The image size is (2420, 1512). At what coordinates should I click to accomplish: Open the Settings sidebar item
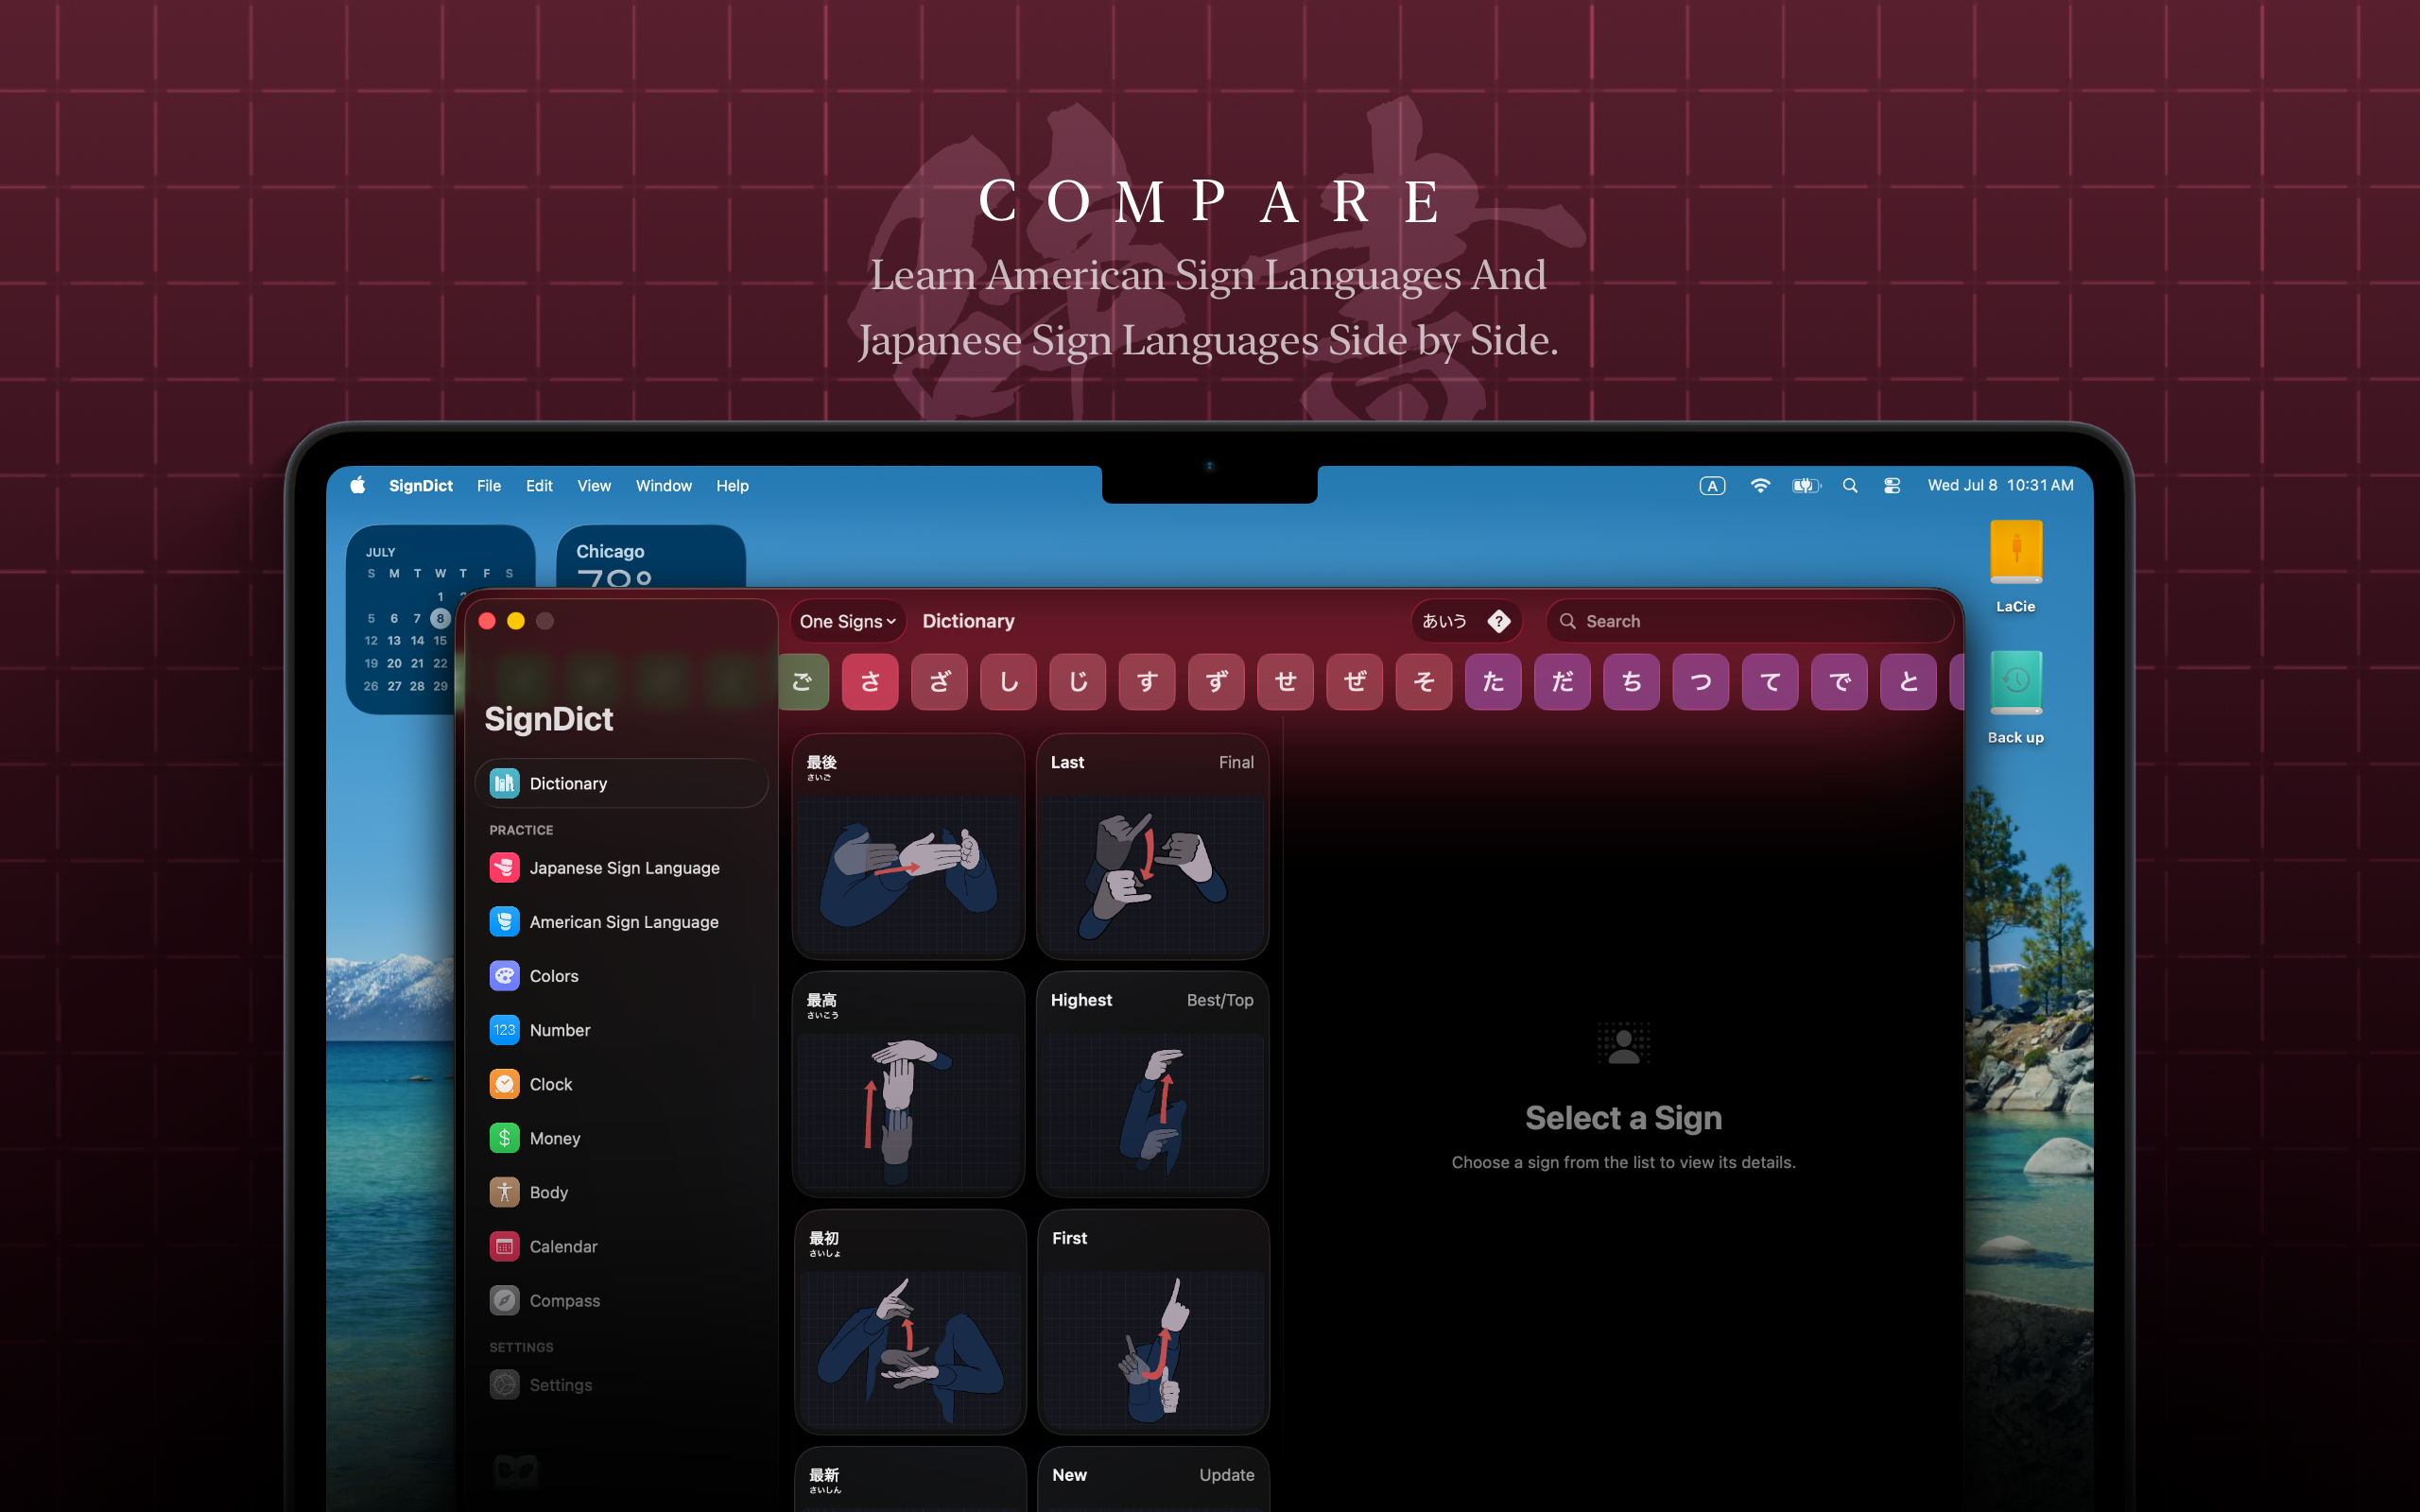(621, 1384)
